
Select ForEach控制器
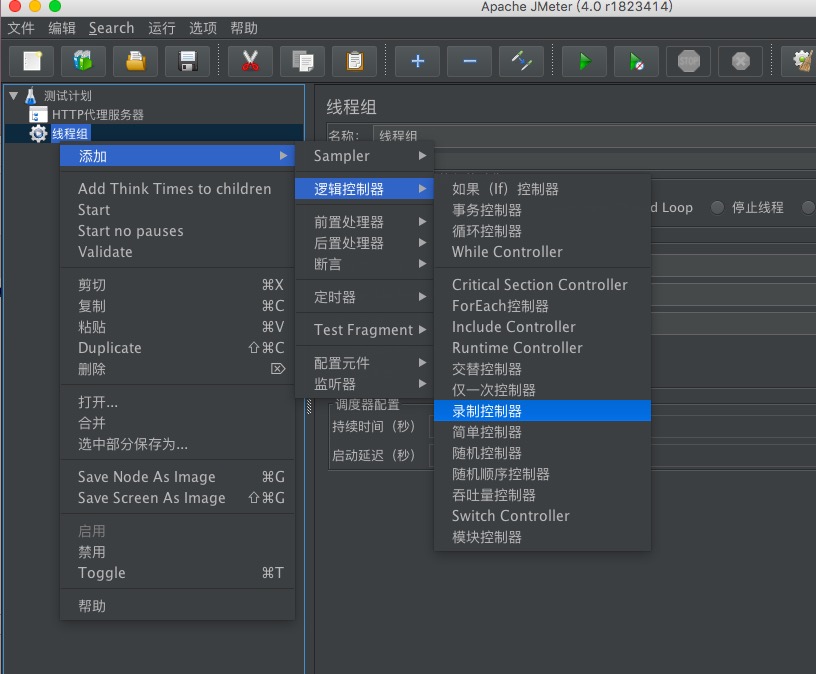point(542,306)
